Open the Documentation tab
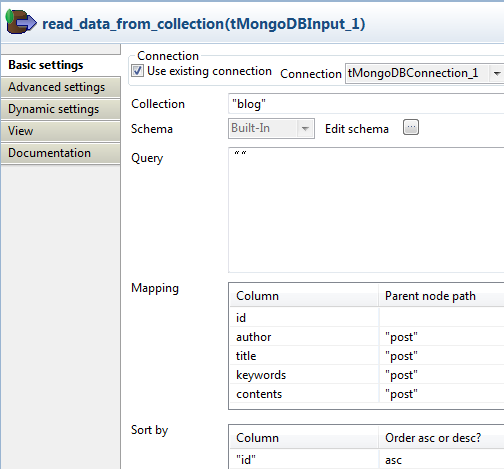 coord(60,153)
